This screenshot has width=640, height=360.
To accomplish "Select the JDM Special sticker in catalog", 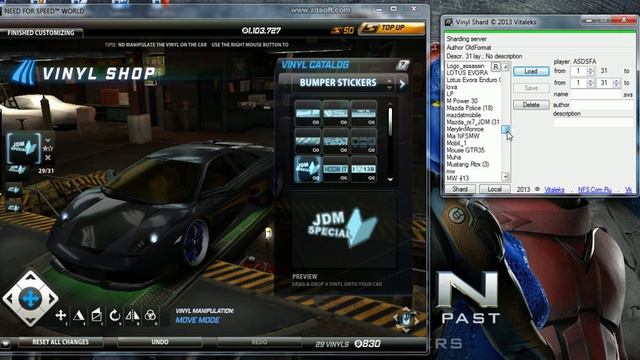I will coord(308,169).
